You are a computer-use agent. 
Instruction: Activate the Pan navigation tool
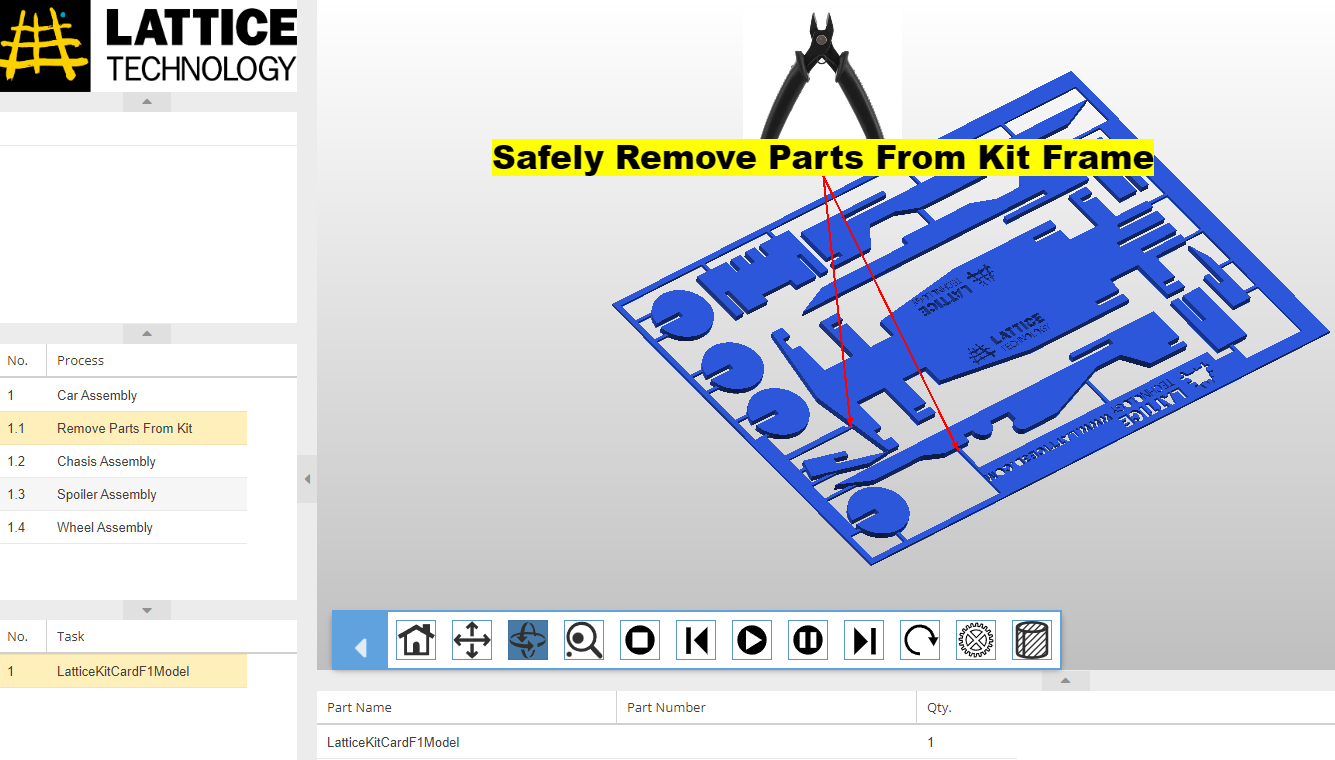point(471,640)
